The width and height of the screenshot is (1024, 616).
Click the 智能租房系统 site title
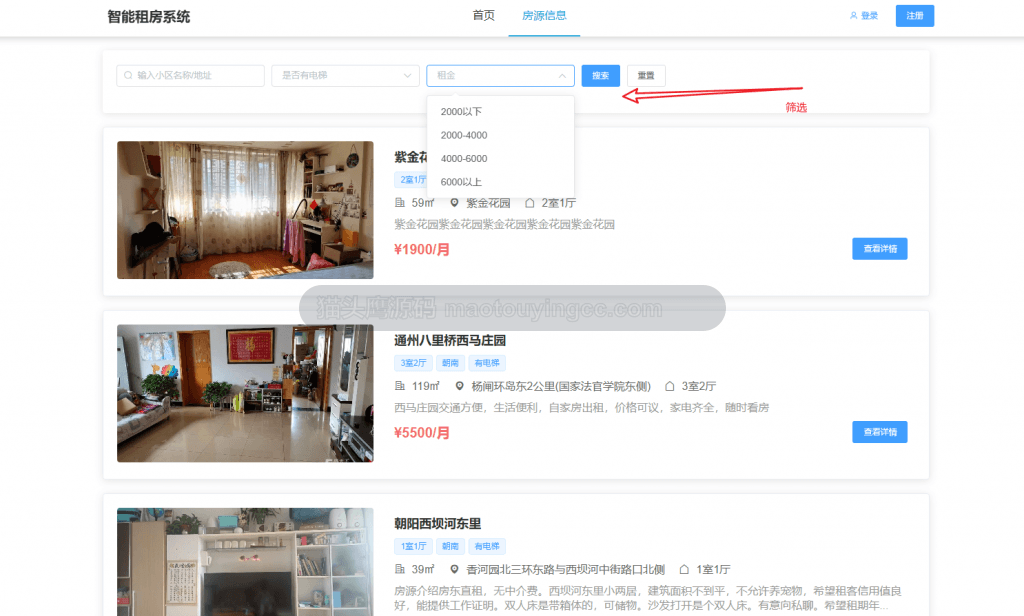pos(149,17)
